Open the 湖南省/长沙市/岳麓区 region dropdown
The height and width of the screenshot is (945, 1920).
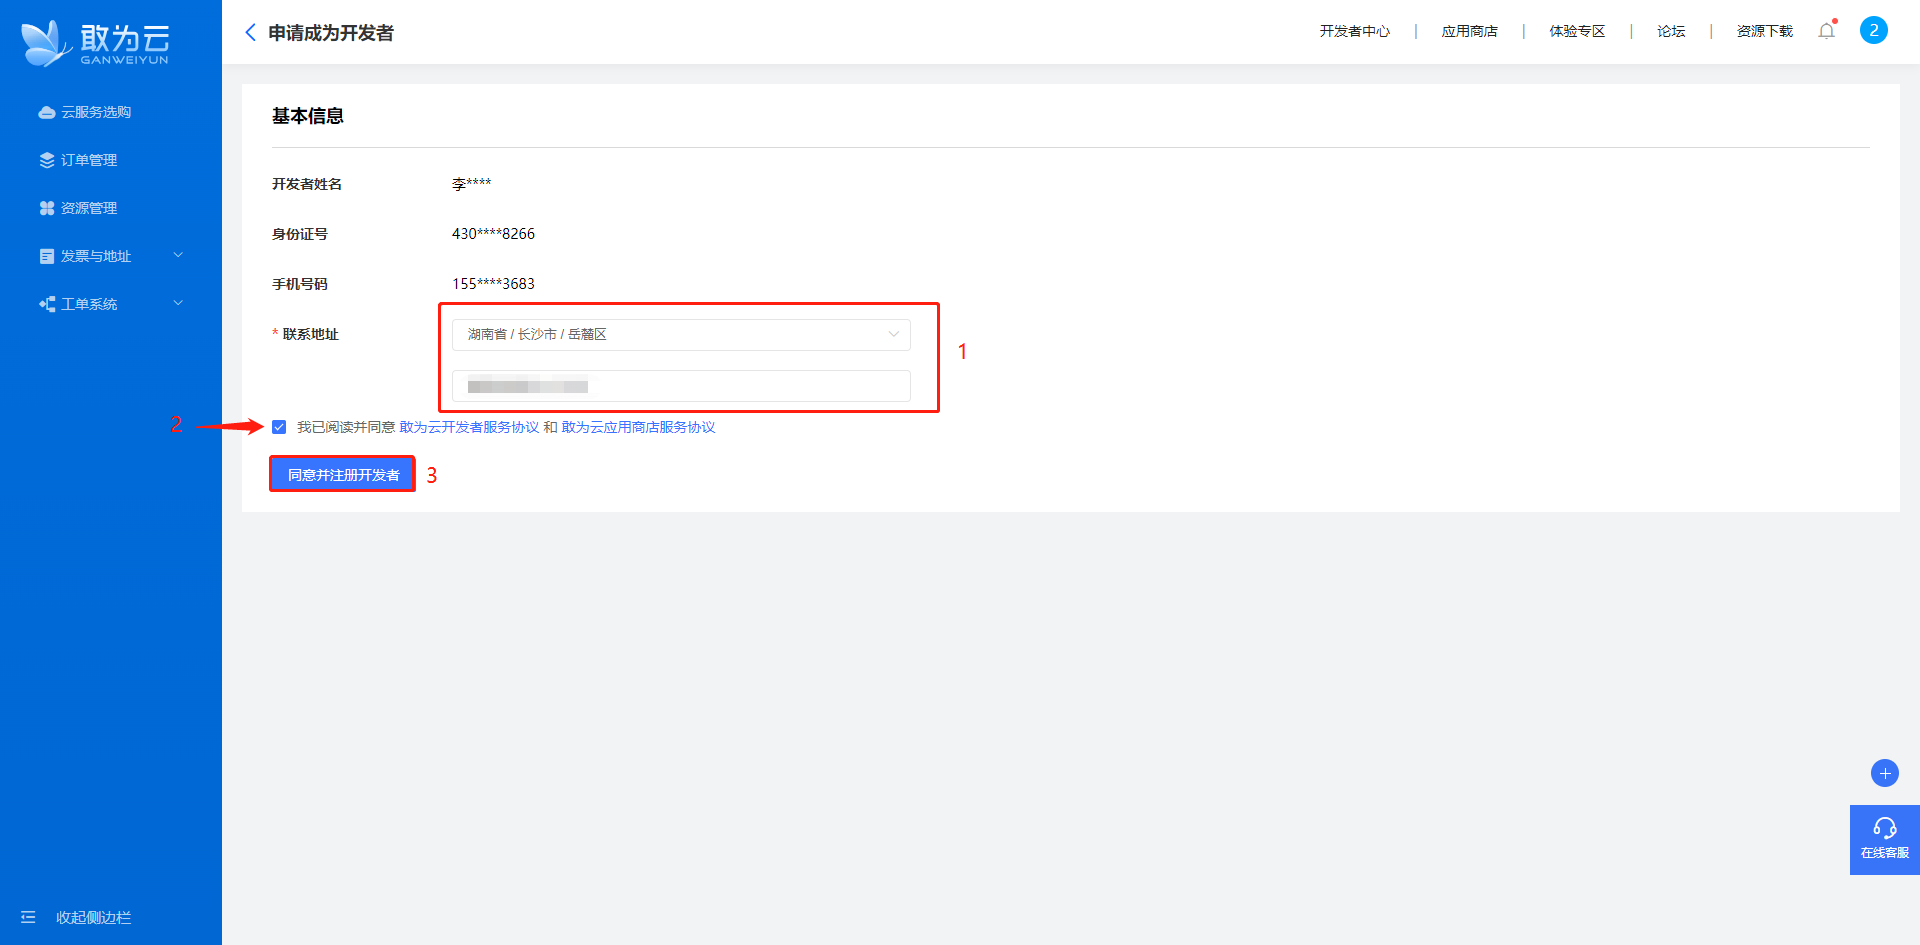pos(681,334)
